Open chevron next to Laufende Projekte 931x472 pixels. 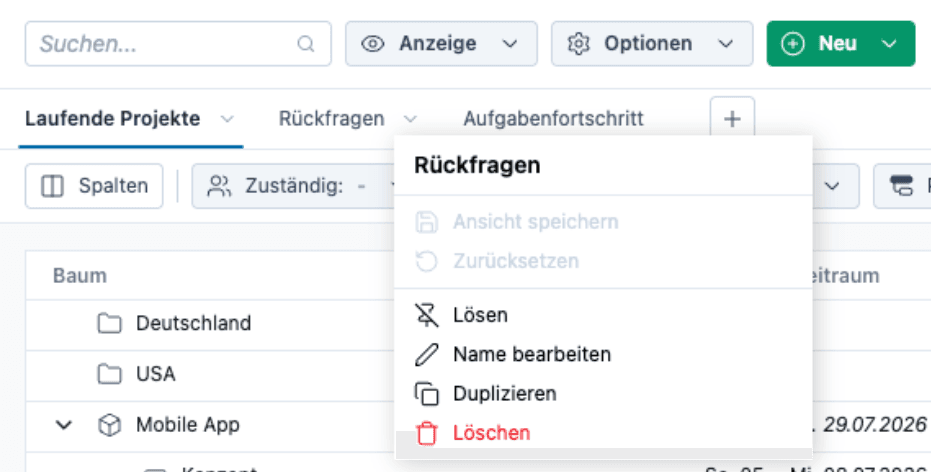tap(227, 119)
